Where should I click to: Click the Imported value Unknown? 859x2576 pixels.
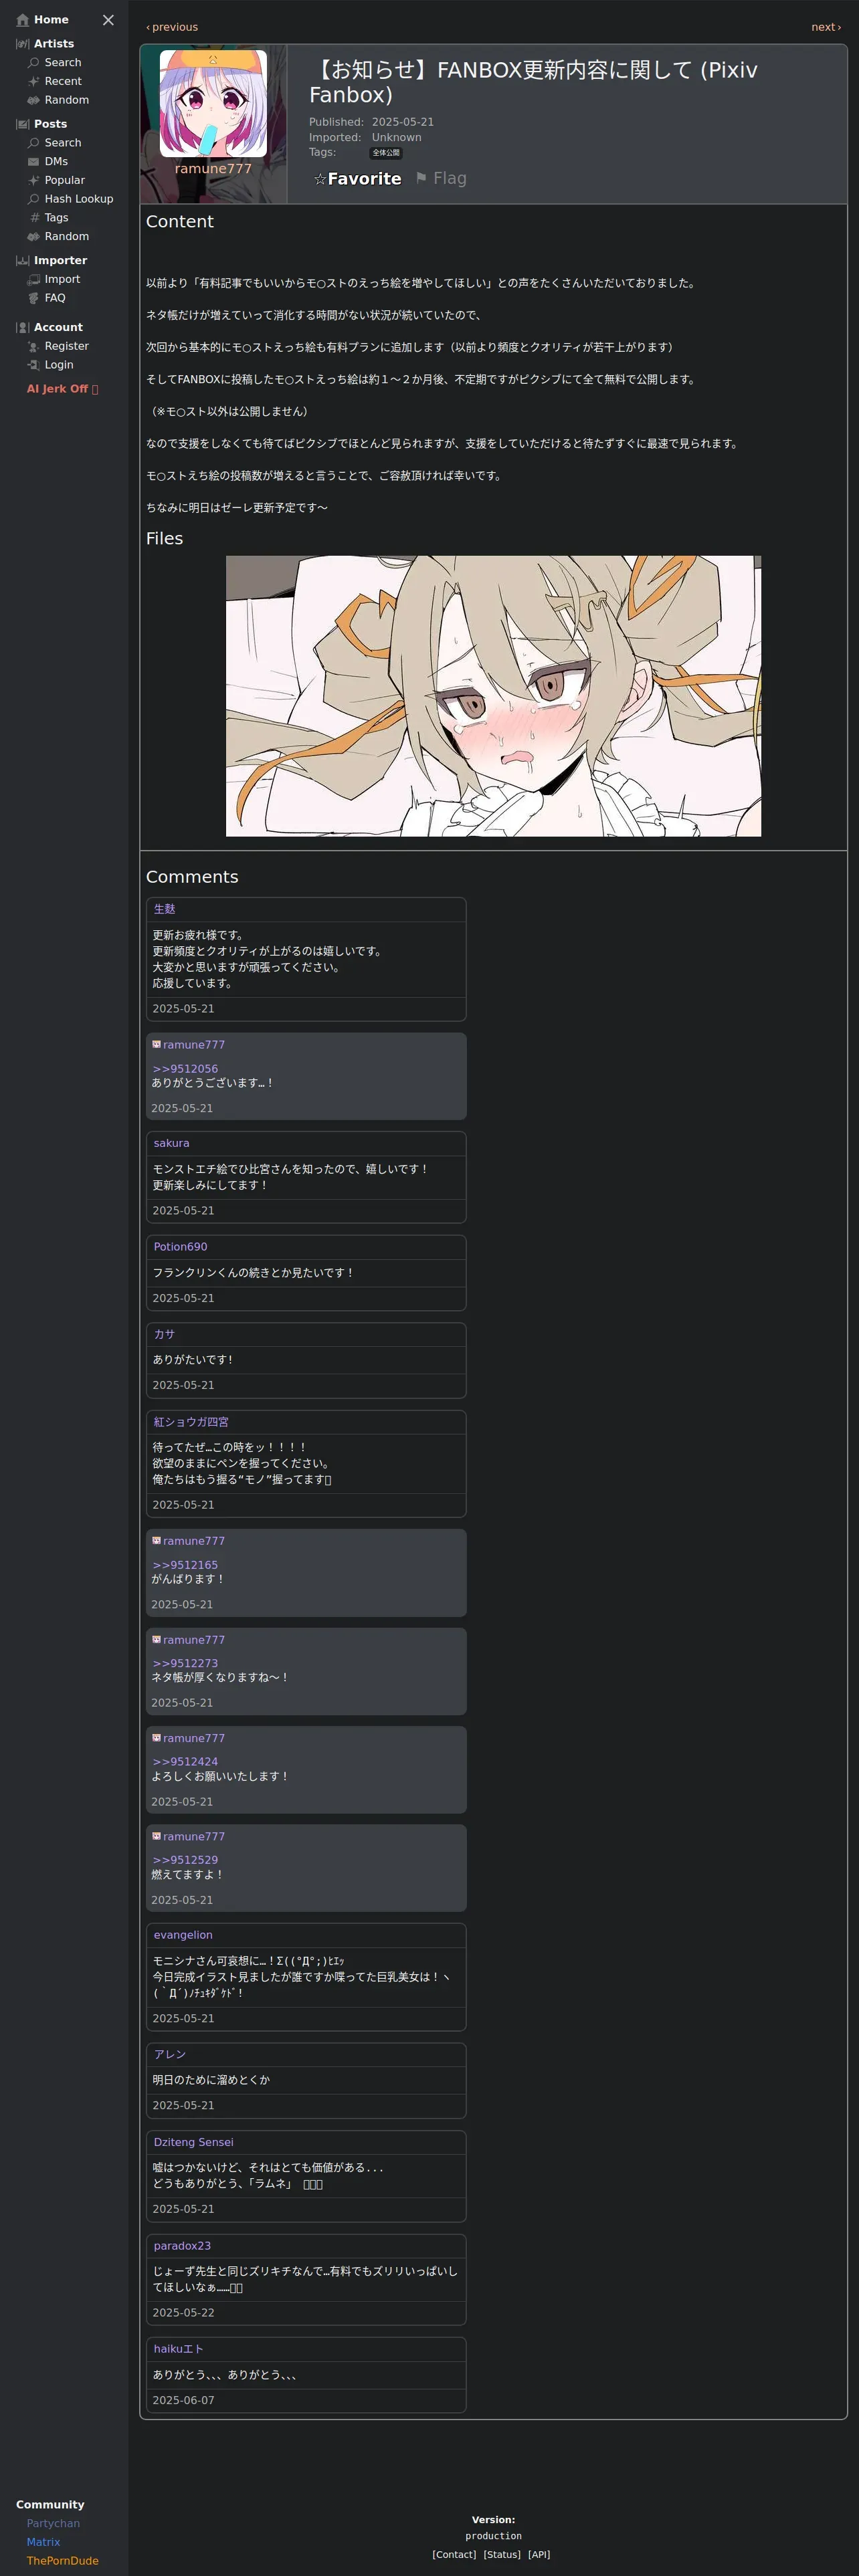pos(397,138)
